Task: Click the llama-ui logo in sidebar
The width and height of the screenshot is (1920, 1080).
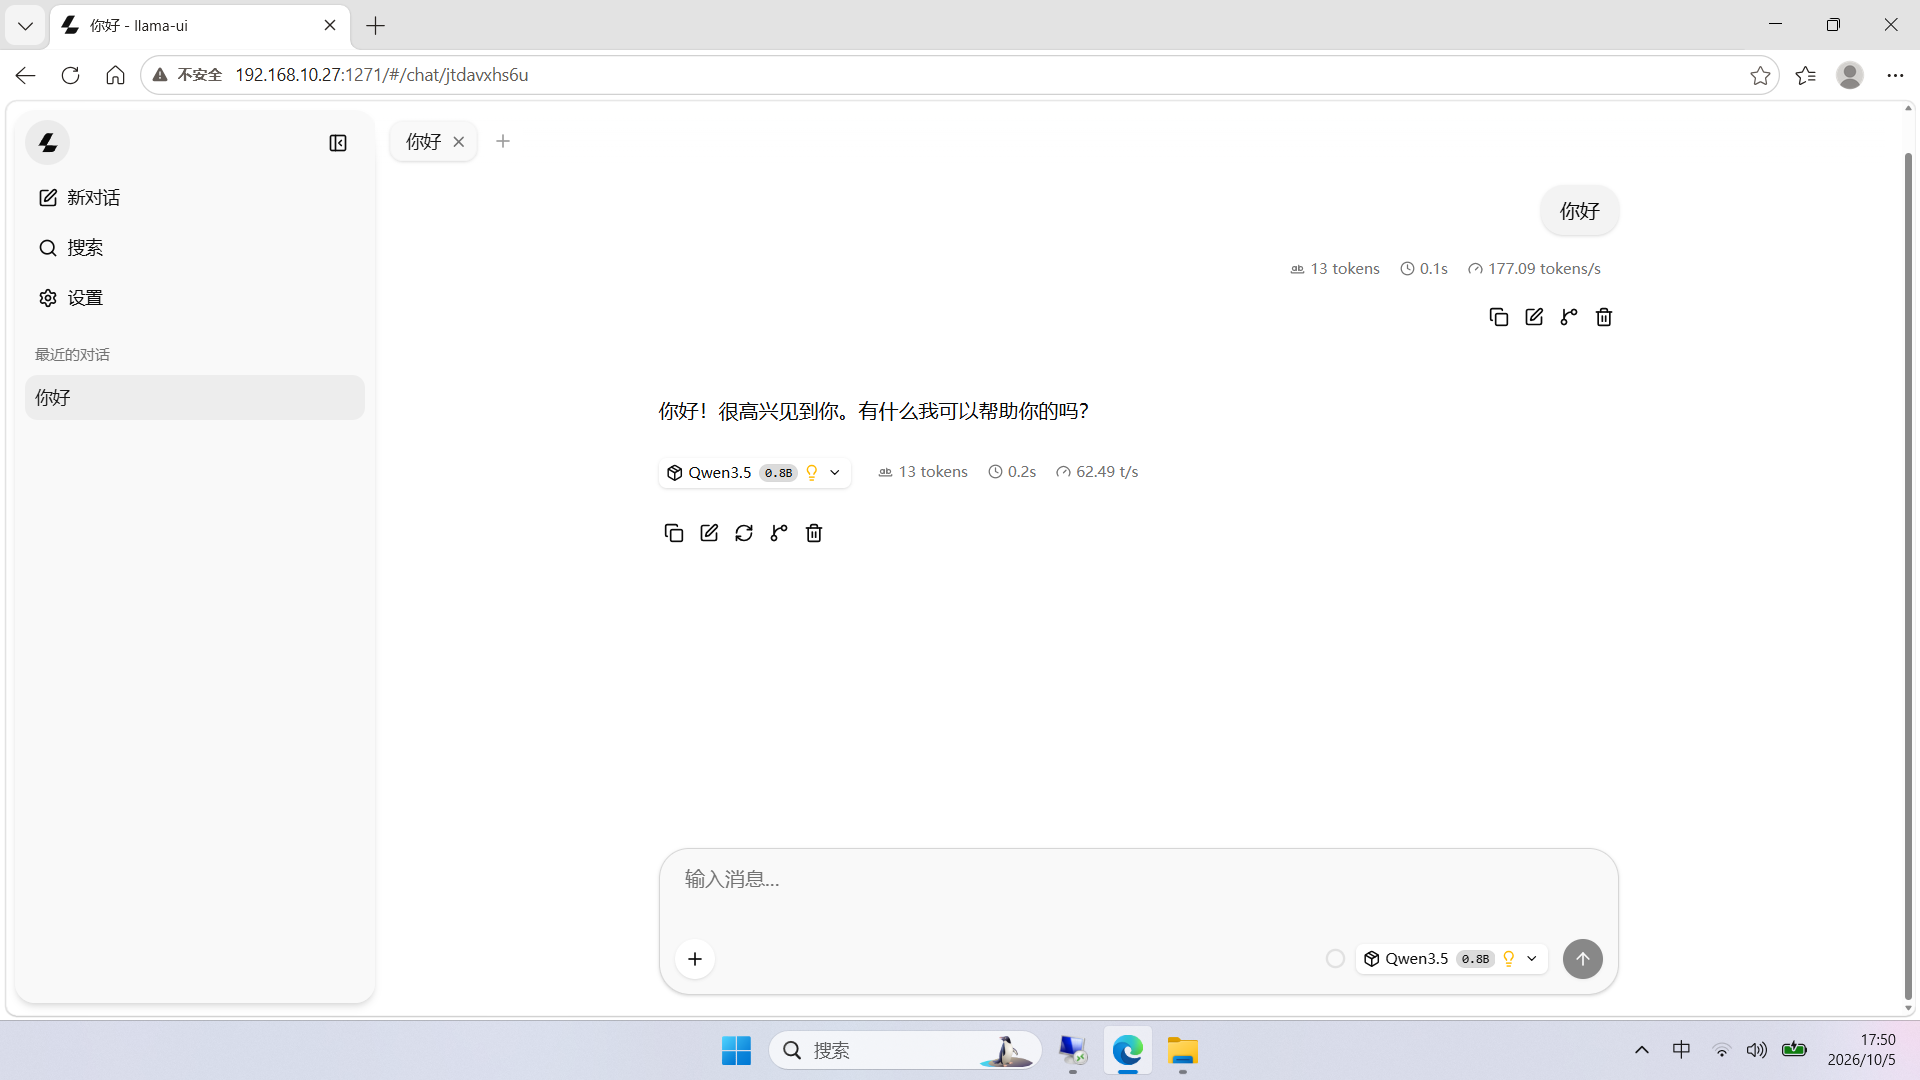Action: [x=47, y=143]
